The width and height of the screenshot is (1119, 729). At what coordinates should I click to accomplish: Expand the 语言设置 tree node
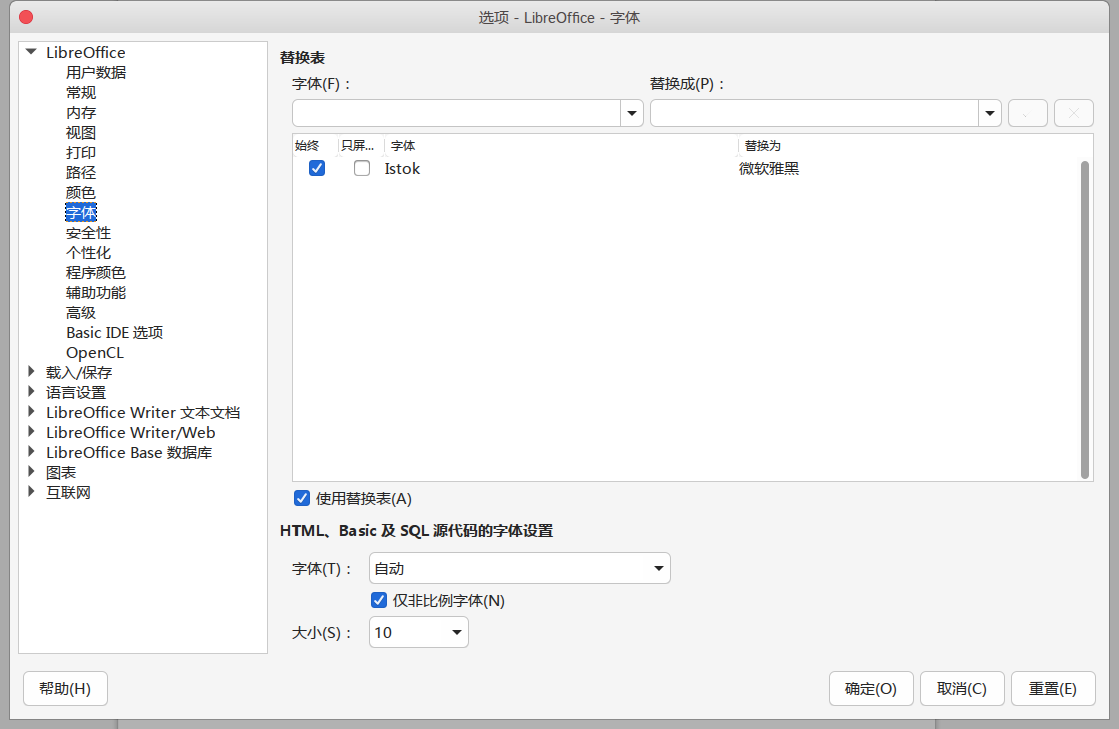(31, 392)
